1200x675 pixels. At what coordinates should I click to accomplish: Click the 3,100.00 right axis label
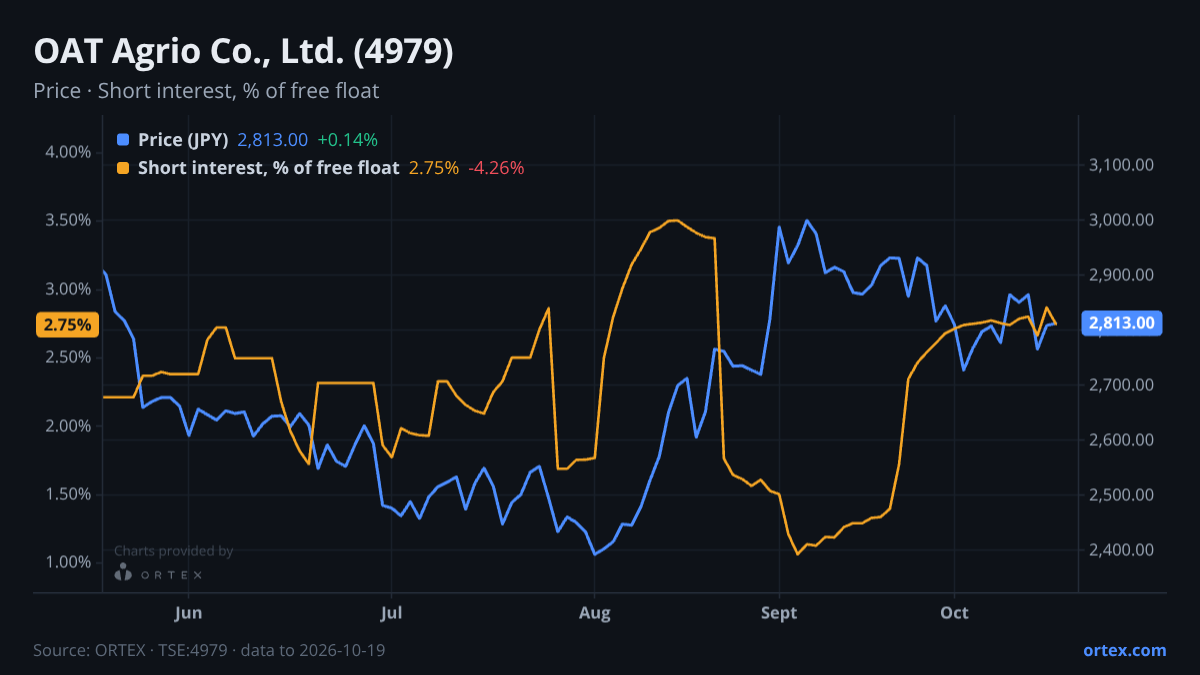pos(1121,165)
